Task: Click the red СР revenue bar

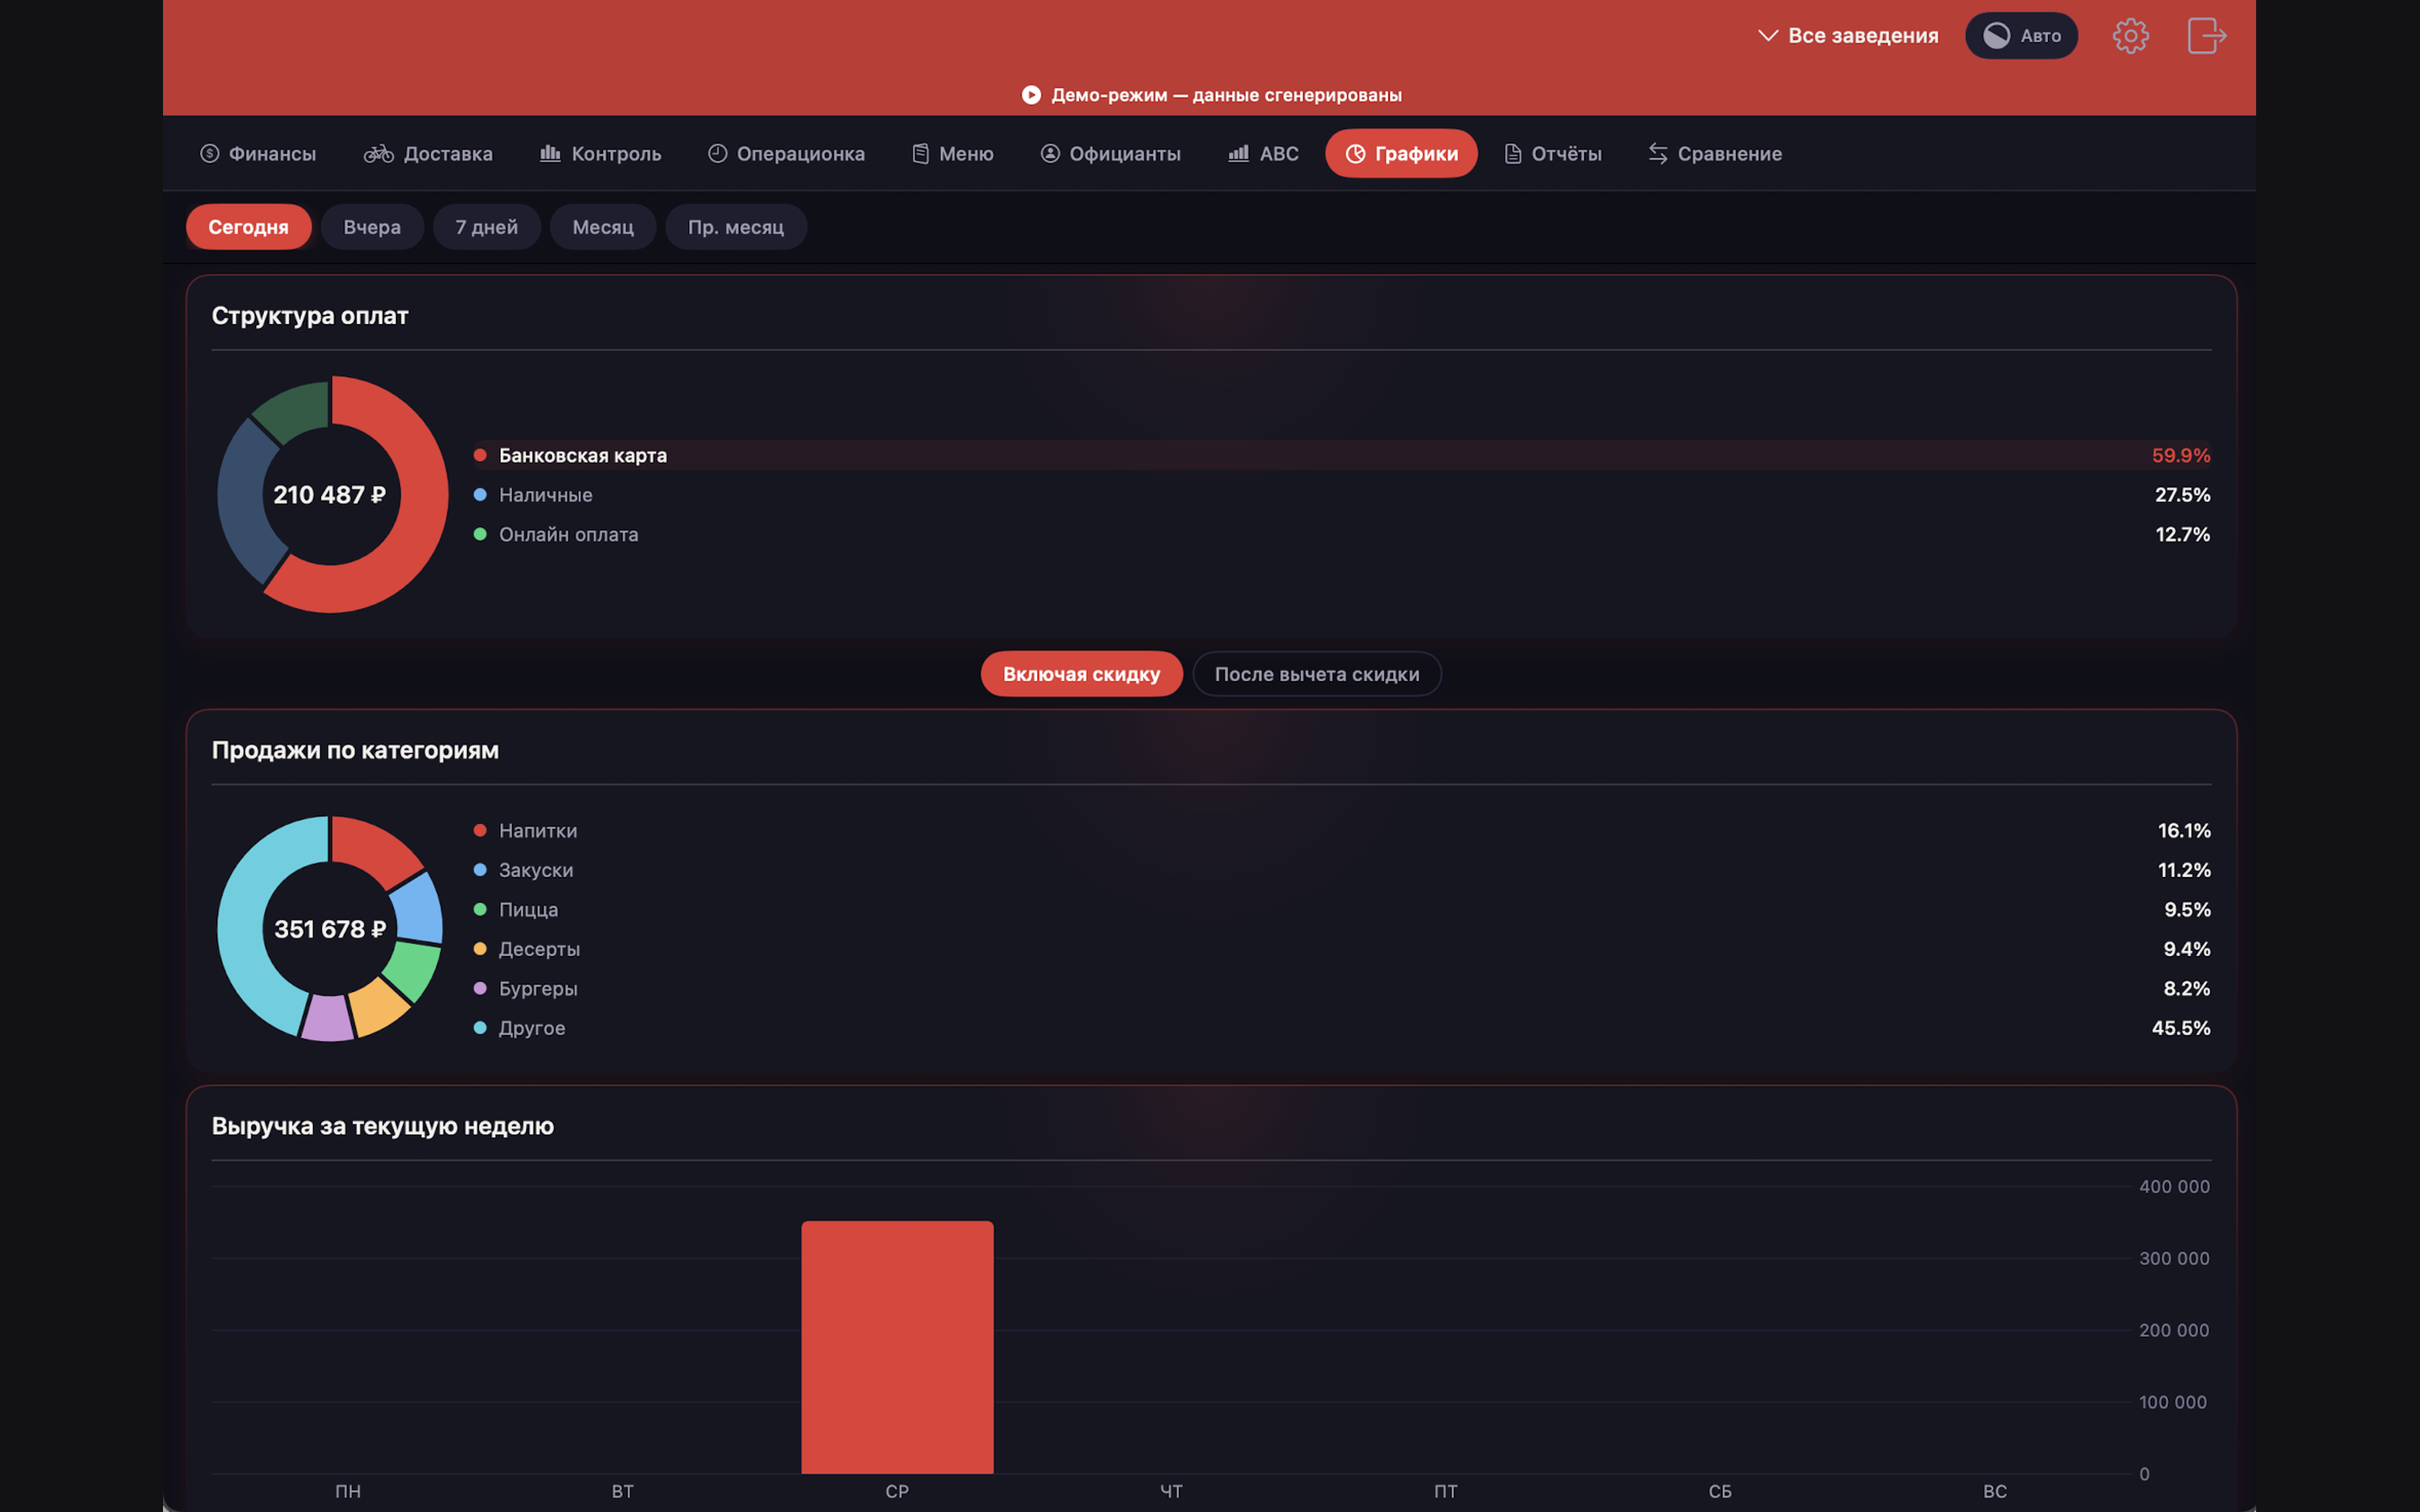Action: pyautogui.click(x=897, y=1347)
